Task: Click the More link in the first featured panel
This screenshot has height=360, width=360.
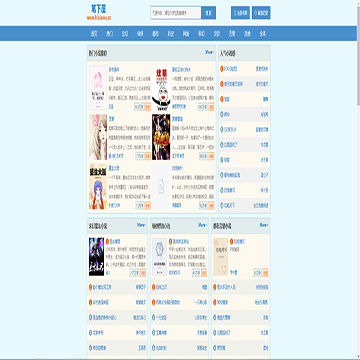Action: click(x=209, y=52)
